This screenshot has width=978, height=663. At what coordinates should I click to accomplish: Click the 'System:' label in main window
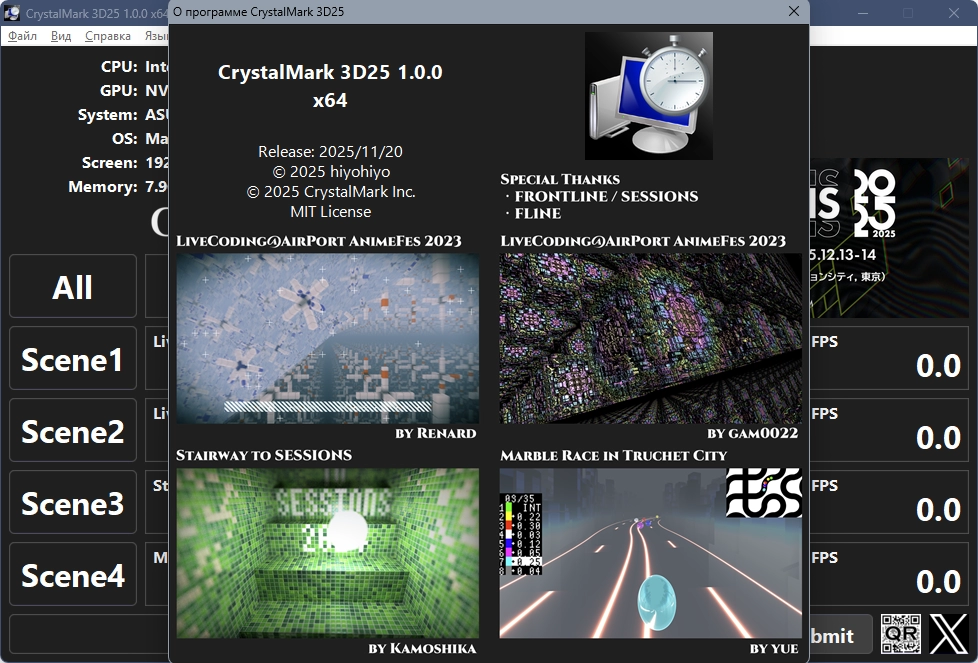click(x=107, y=115)
